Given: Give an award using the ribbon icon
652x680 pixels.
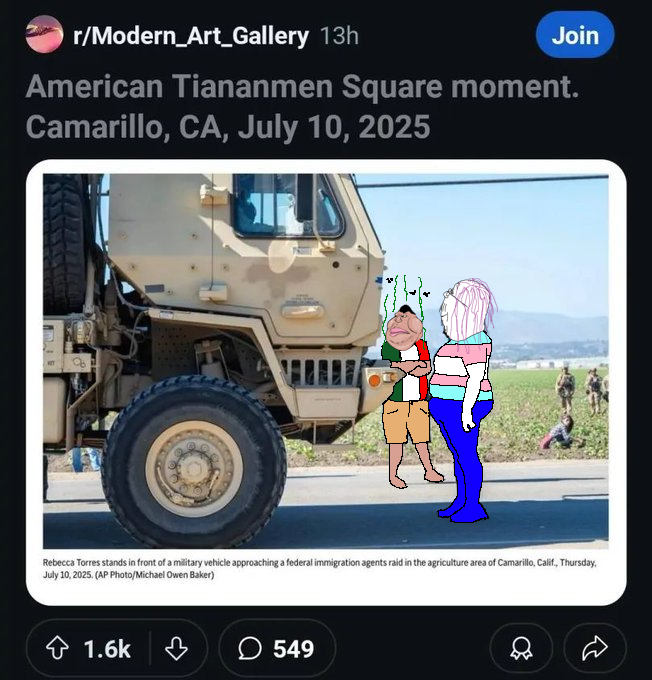Looking at the screenshot, I should point(521,648).
